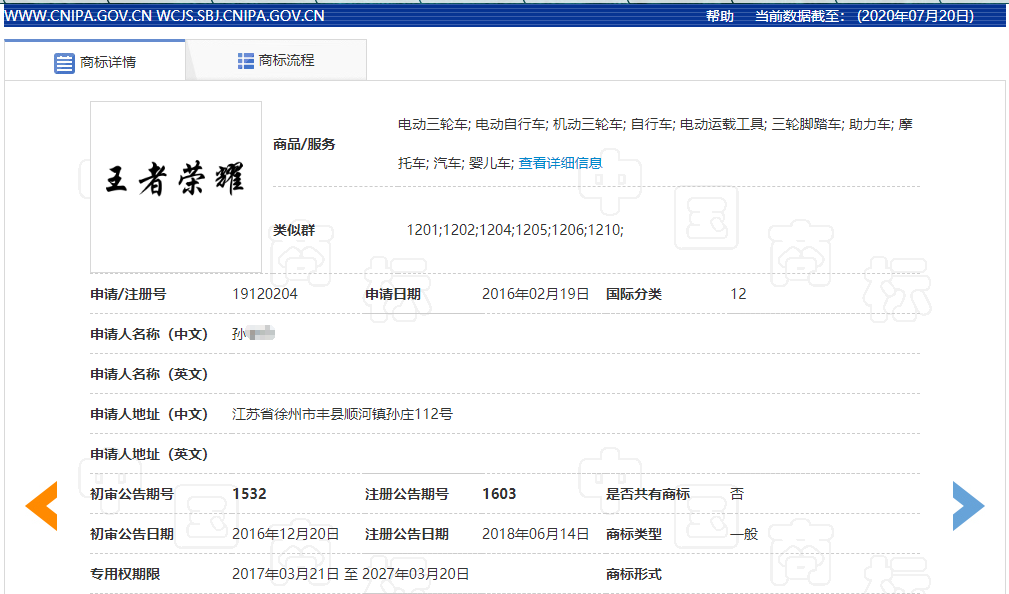This screenshot has height=594, width=1009.
Task: Click the 类似群 label
Action: (294, 230)
